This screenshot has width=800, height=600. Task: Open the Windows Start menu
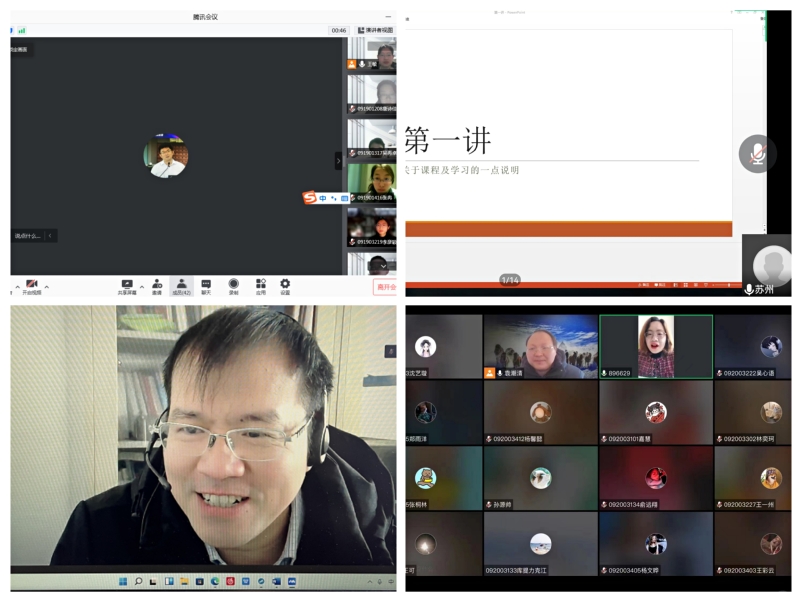tap(123, 581)
